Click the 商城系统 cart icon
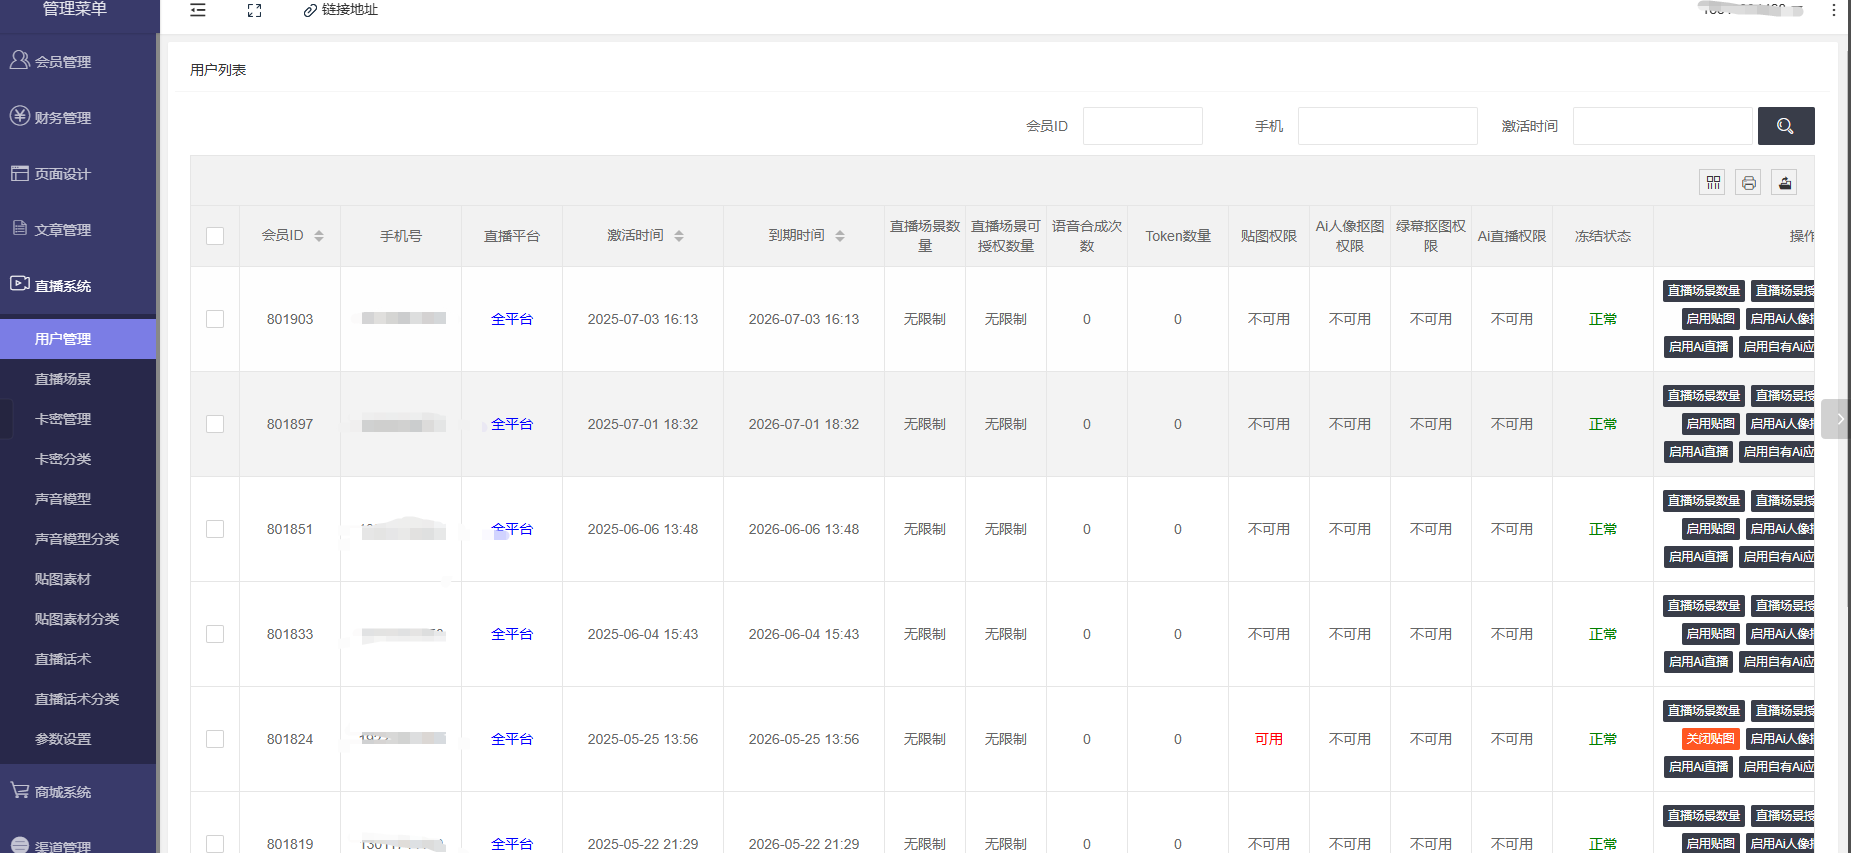Screen dimensions: 1851x853 [x=19, y=790]
